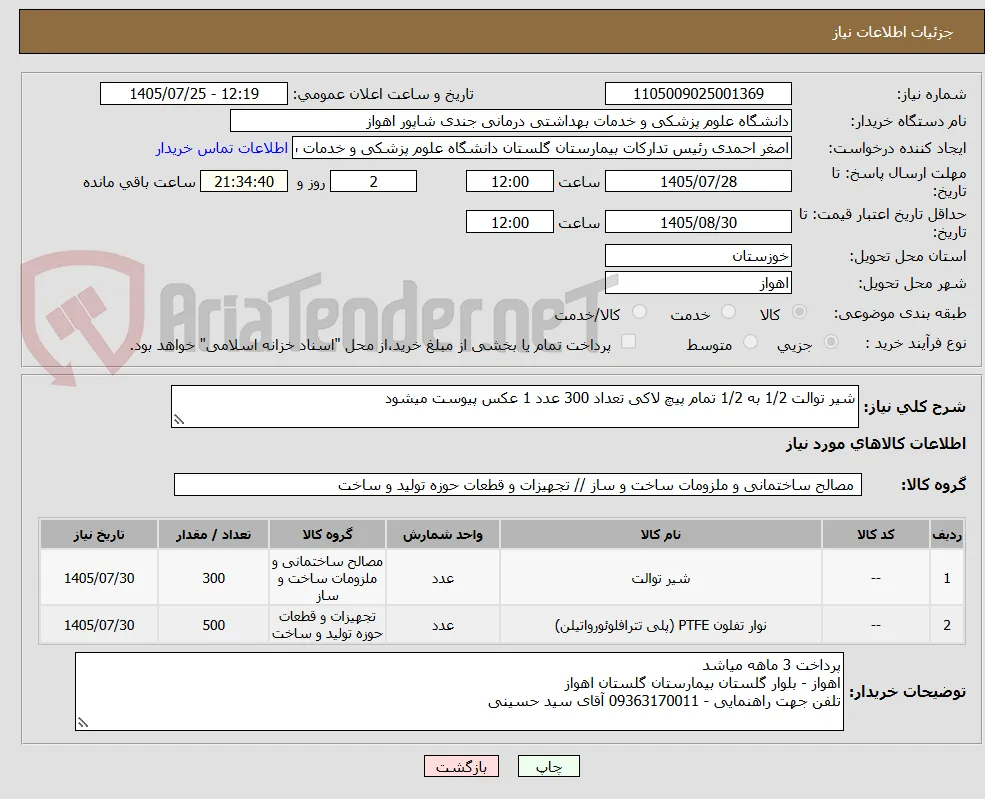Image resolution: width=985 pixels, height=799 pixels.
Task: Toggle the Islamic treasury payment checkbox
Action: click(x=628, y=342)
